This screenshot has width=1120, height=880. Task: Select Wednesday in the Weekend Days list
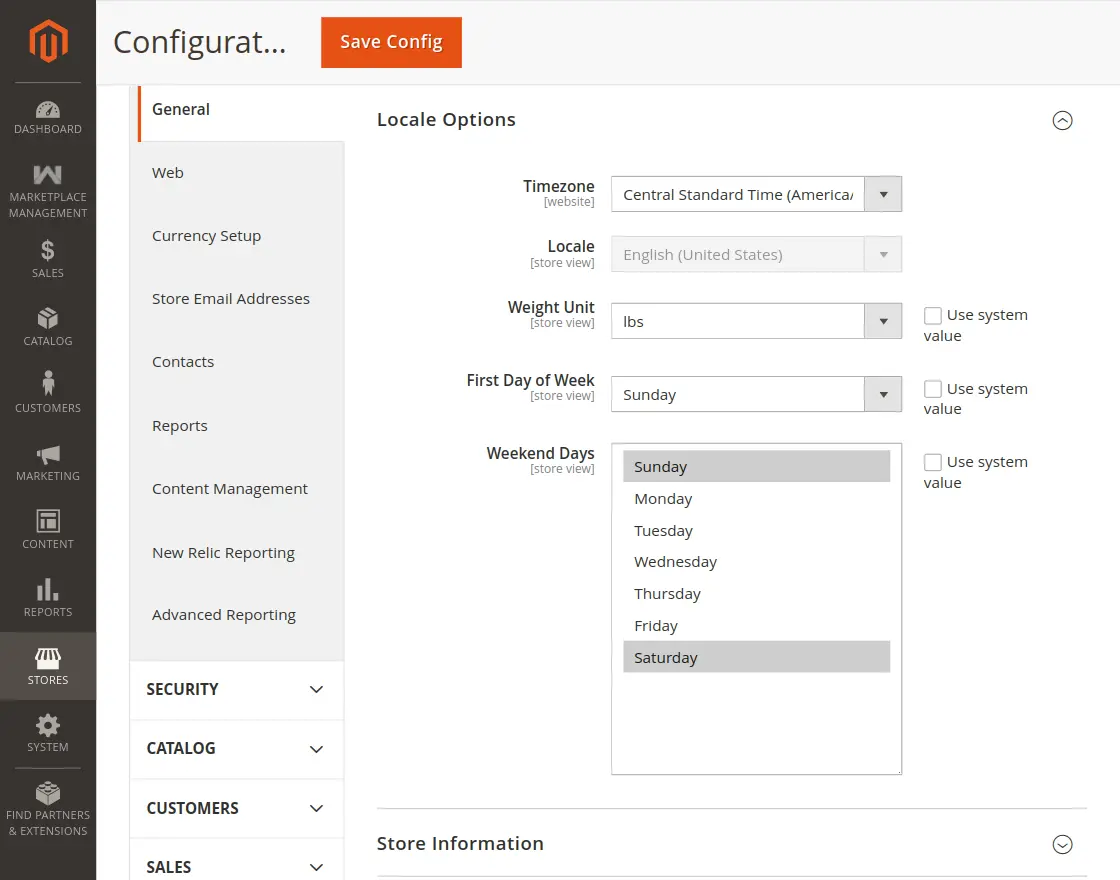point(675,562)
